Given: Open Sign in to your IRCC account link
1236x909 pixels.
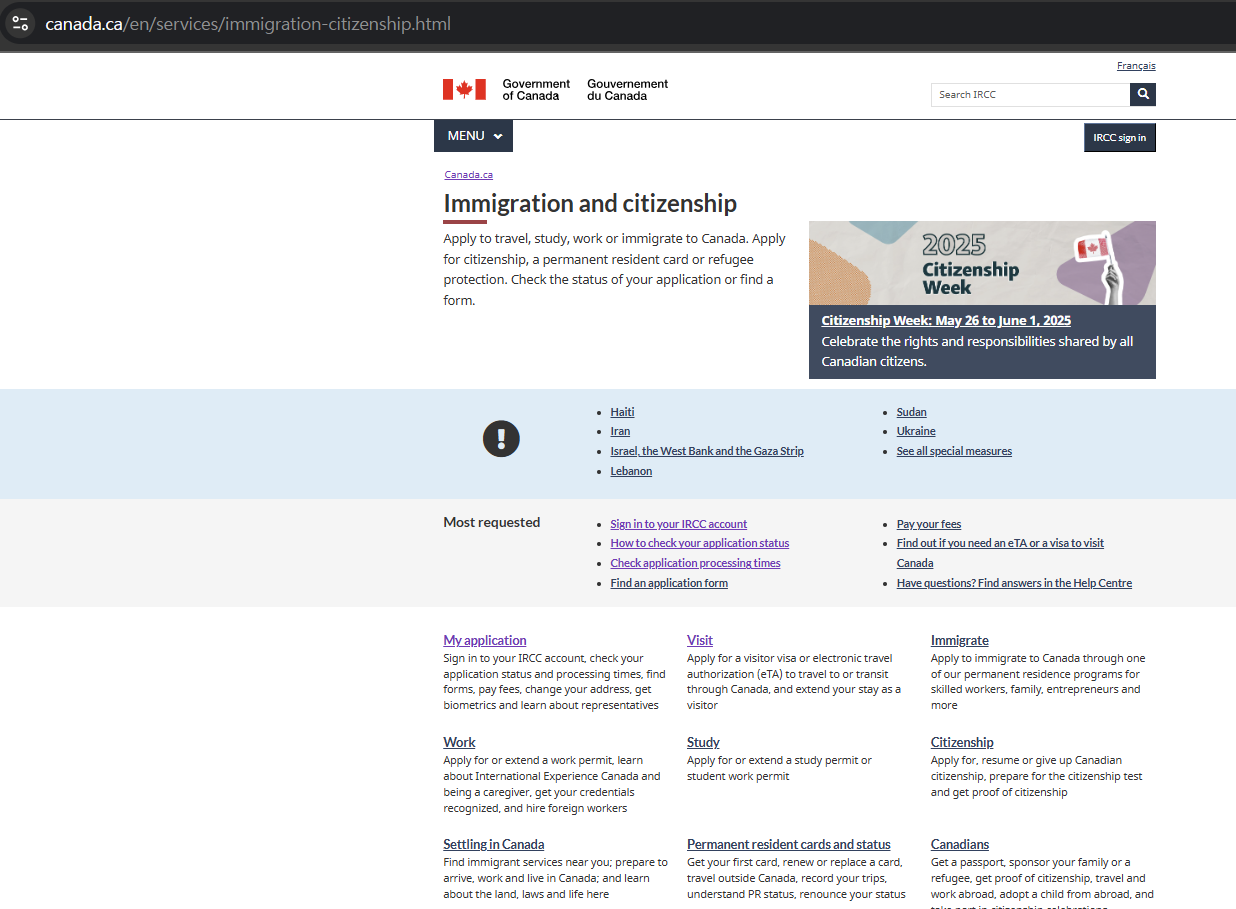Looking at the screenshot, I should click(678, 524).
